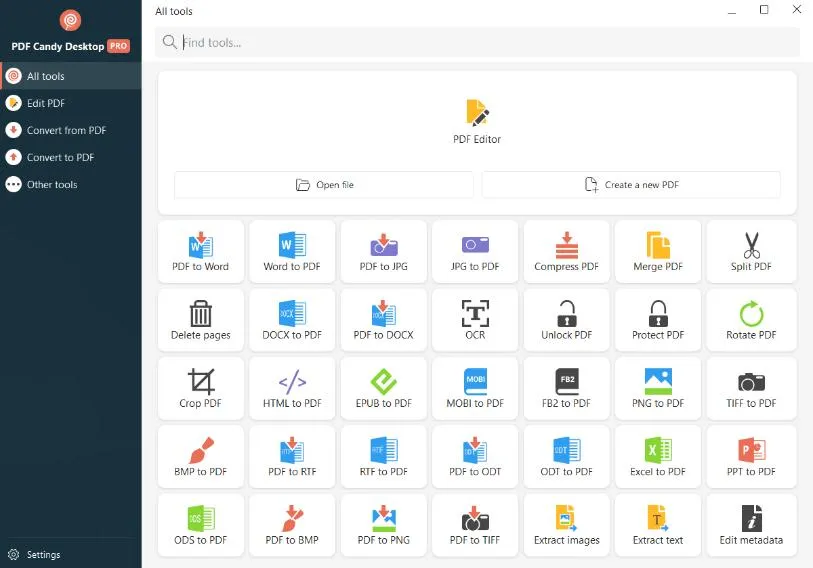The width and height of the screenshot is (813, 568).
Task: Choose the JPG to PDF tool
Action: (x=475, y=252)
